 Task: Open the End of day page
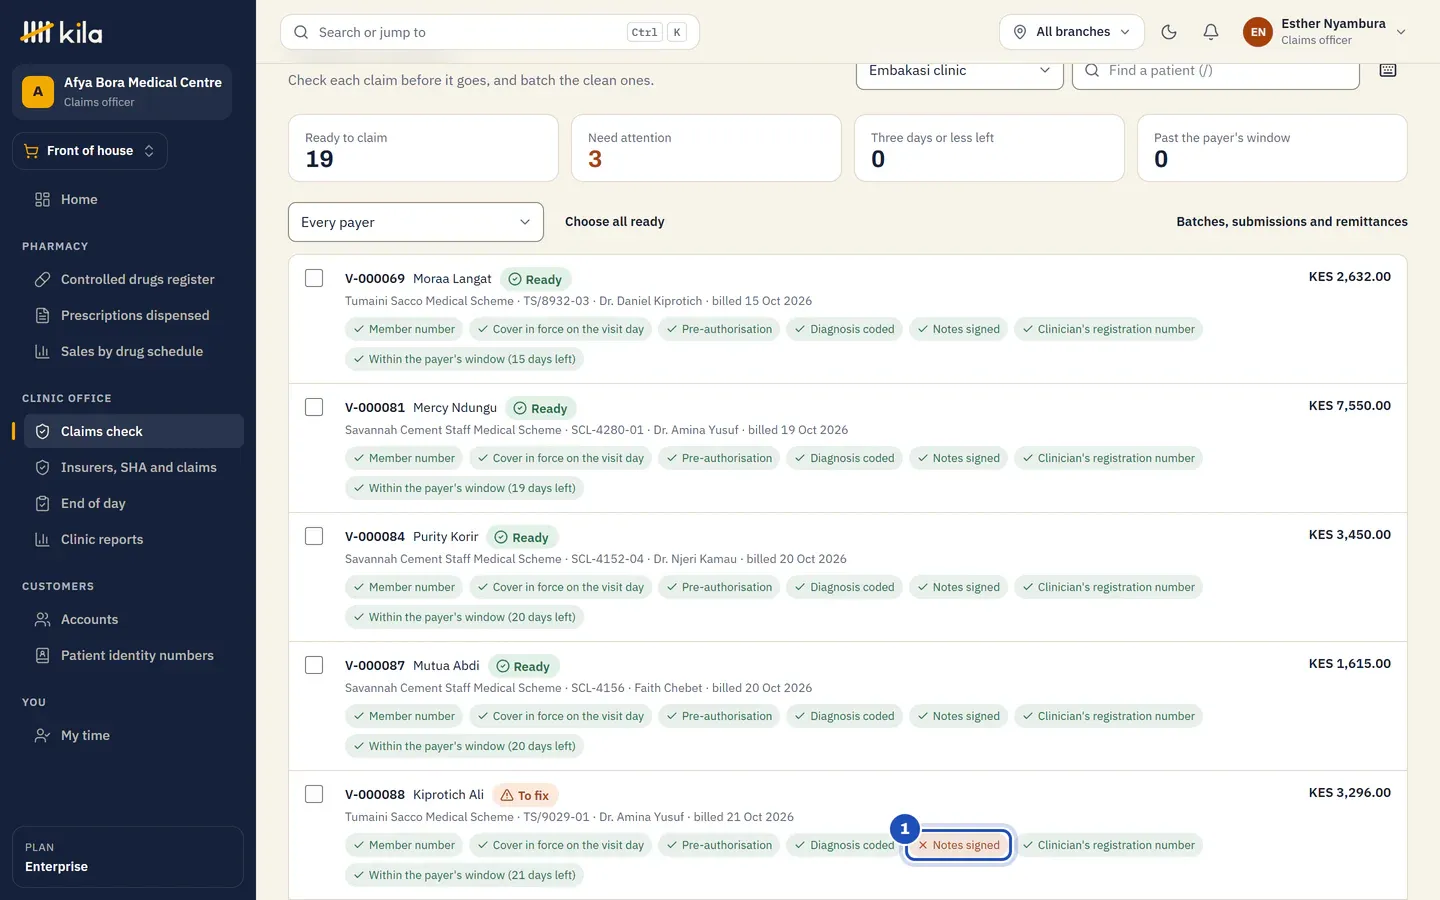(x=134, y=503)
